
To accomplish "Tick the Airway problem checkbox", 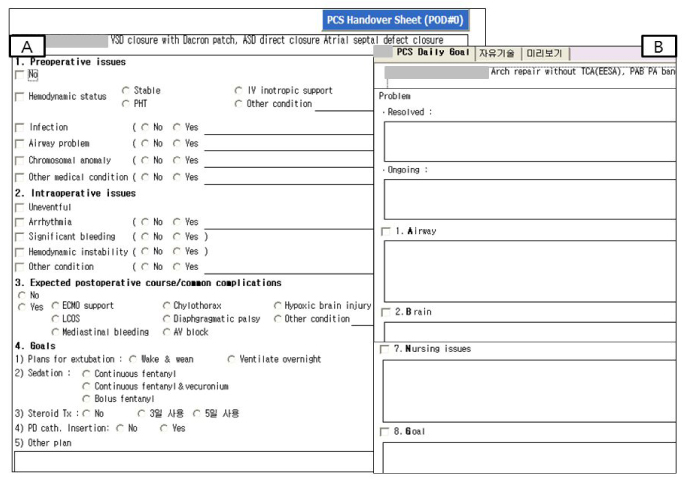I will [20, 144].
